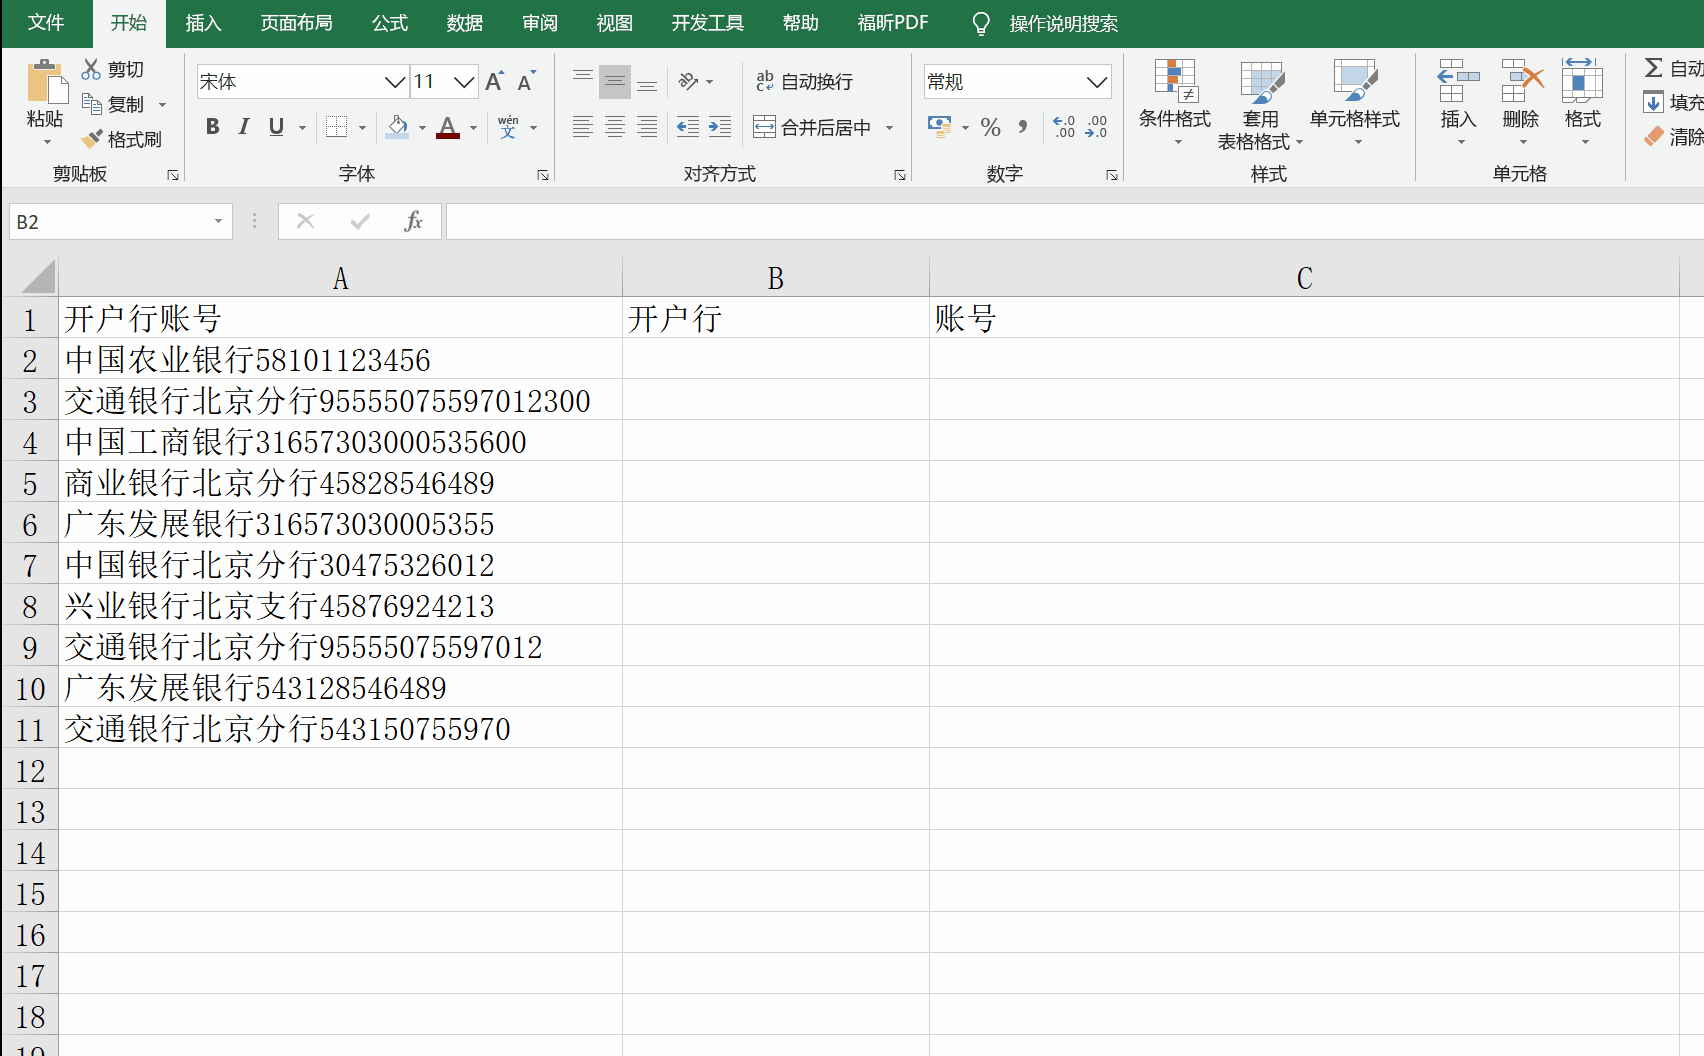Open the font size dropdown
Screen dimensions: 1704x1056
pyautogui.click(x=464, y=81)
